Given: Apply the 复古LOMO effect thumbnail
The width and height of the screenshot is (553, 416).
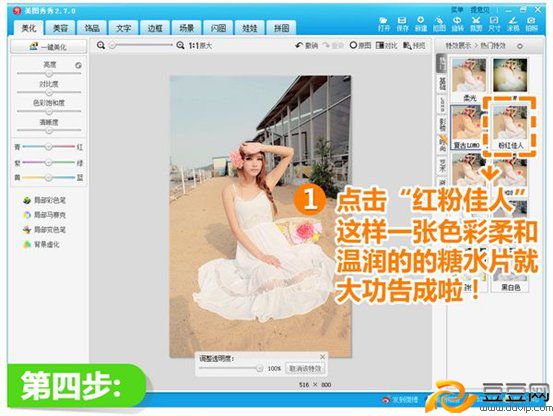Looking at the screenshot, I should click(467, 127).
